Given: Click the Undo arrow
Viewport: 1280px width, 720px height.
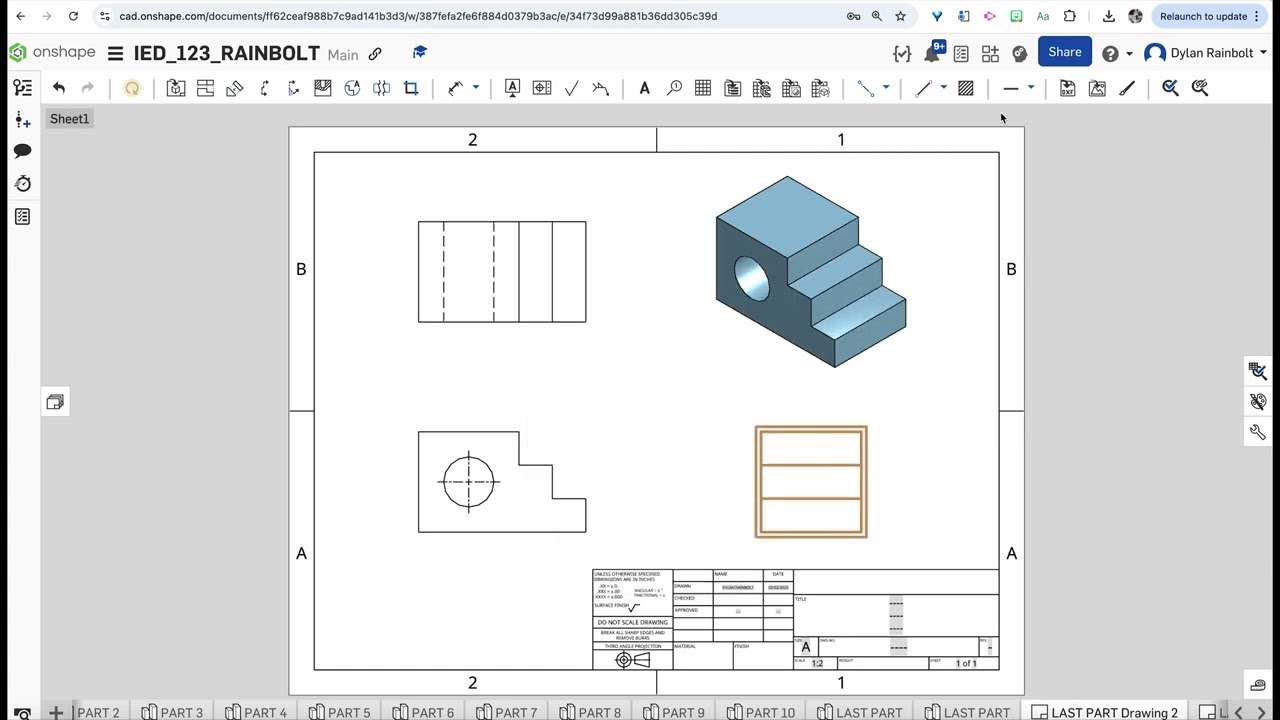Looking at the screenshot, I should click(x=59, y=89).
